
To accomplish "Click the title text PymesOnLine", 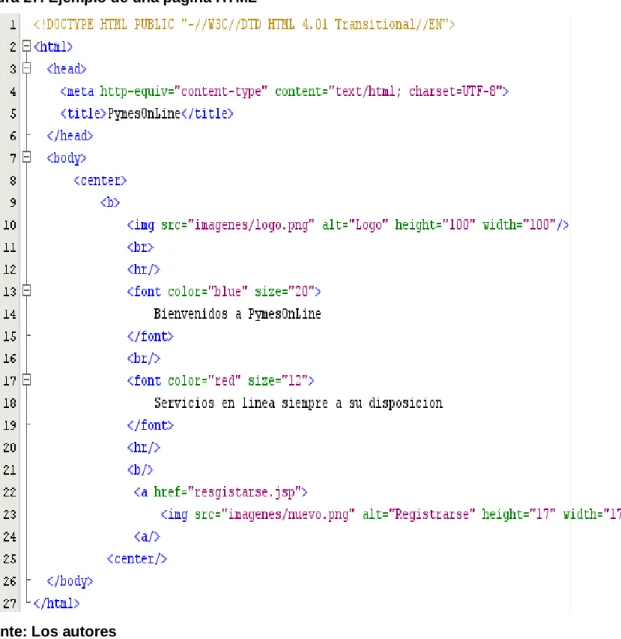I will click(144, 114).
